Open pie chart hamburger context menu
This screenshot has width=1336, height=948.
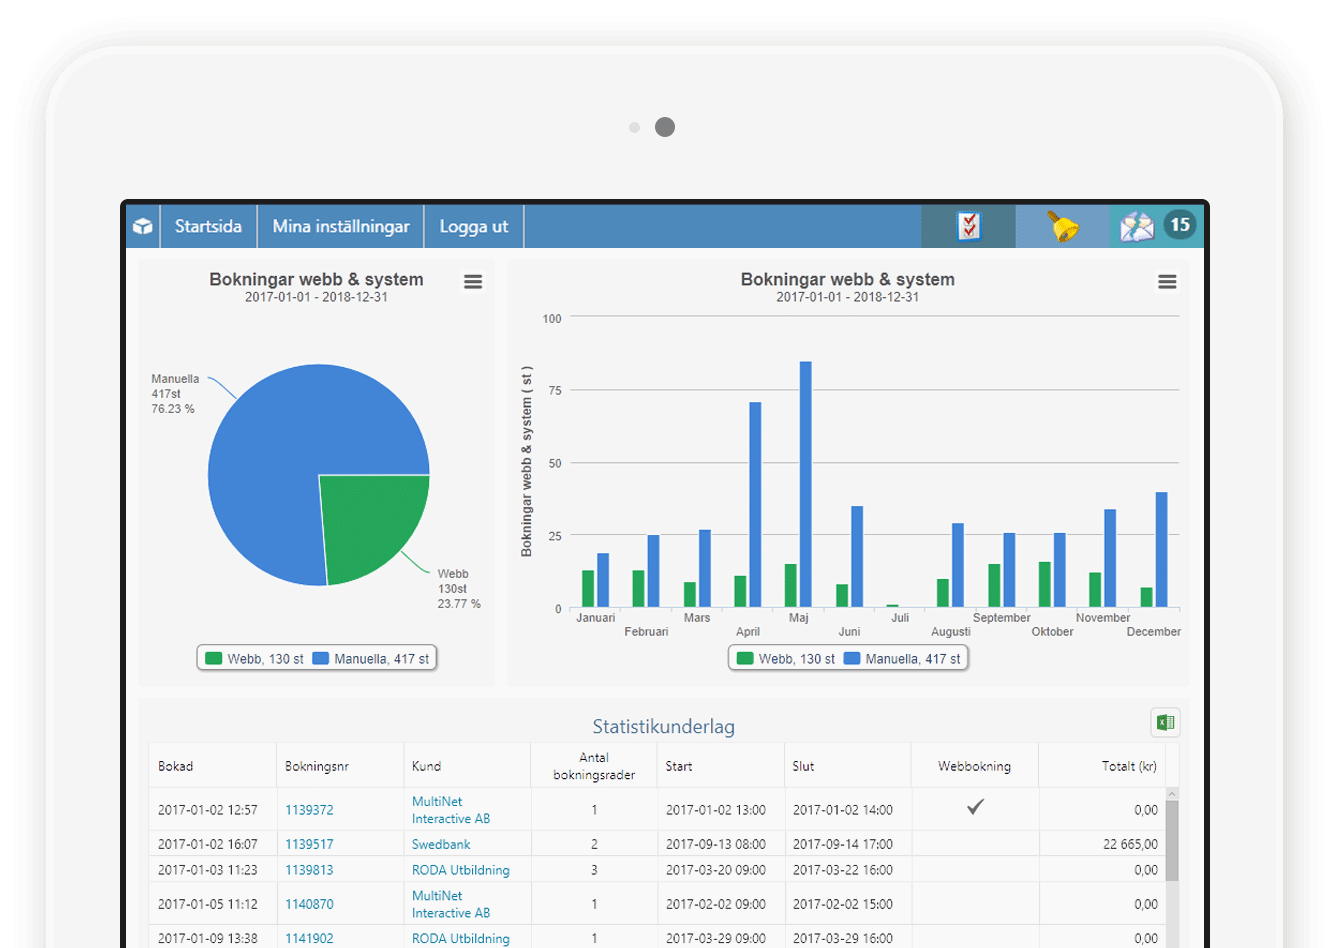point(473,282)
